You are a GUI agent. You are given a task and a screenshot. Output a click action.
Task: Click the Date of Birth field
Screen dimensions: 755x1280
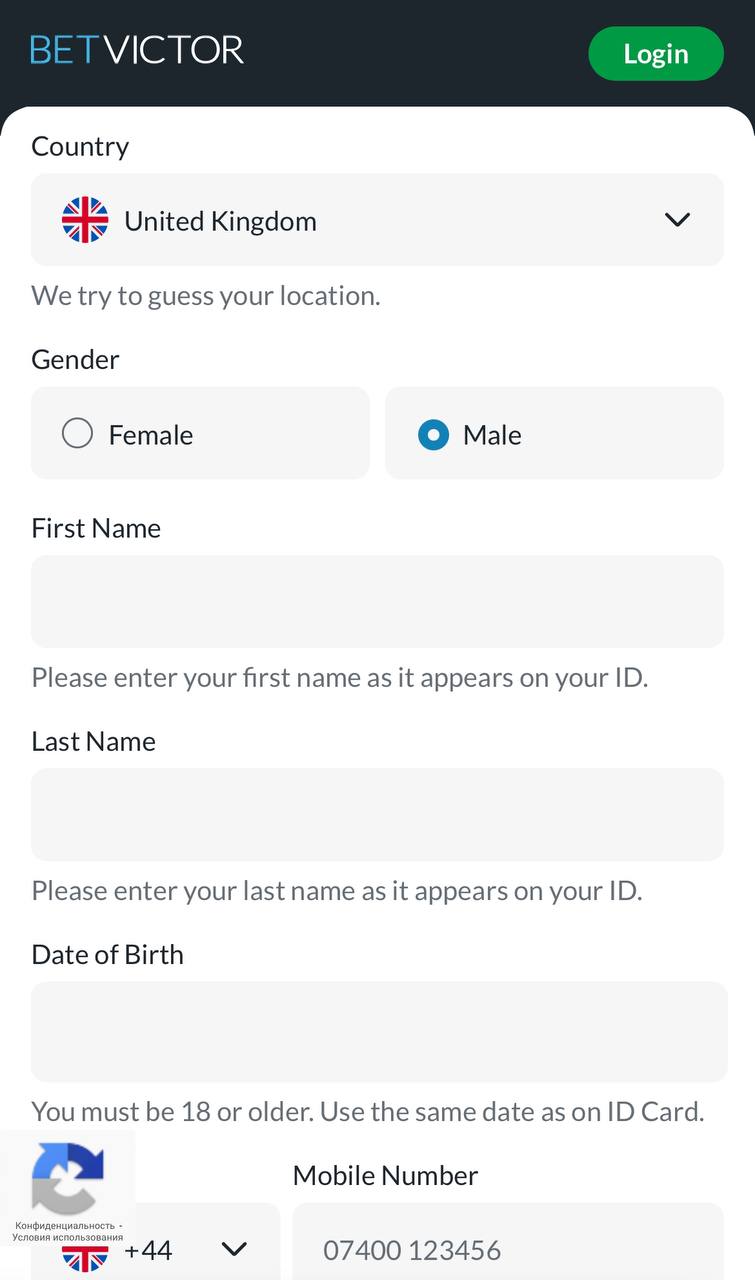pos(379,1031)
